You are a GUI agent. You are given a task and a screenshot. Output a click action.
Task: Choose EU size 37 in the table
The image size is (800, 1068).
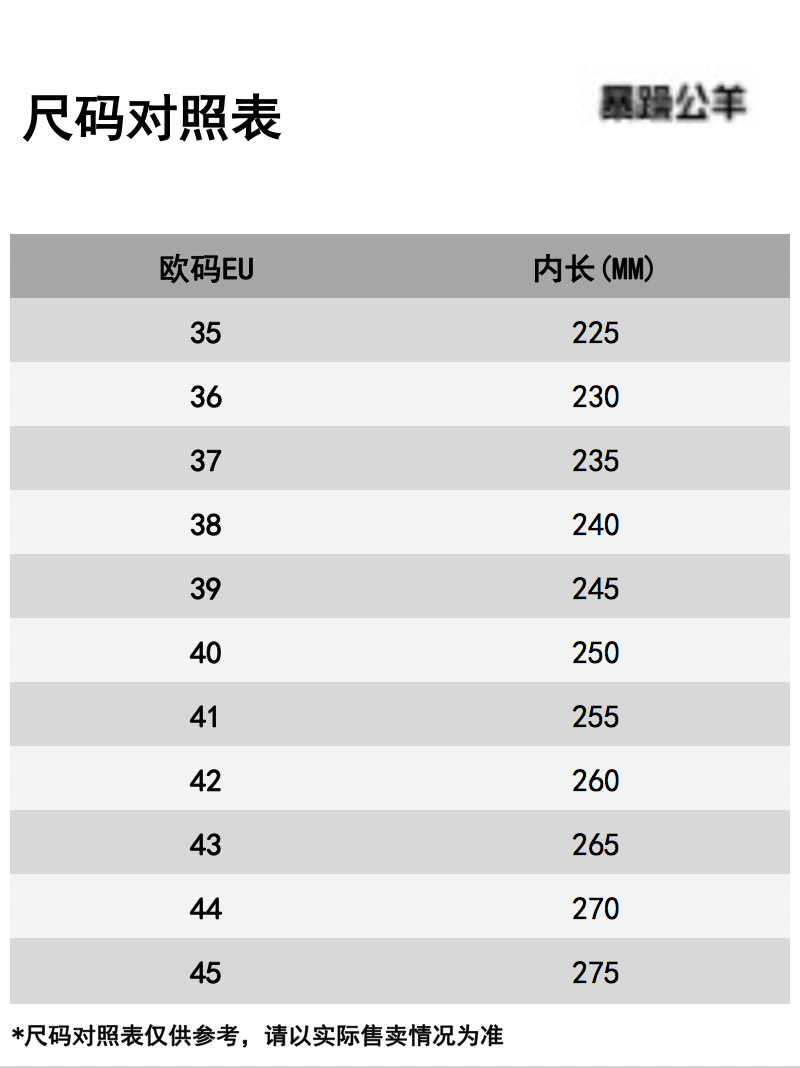[x=206, y=460]
